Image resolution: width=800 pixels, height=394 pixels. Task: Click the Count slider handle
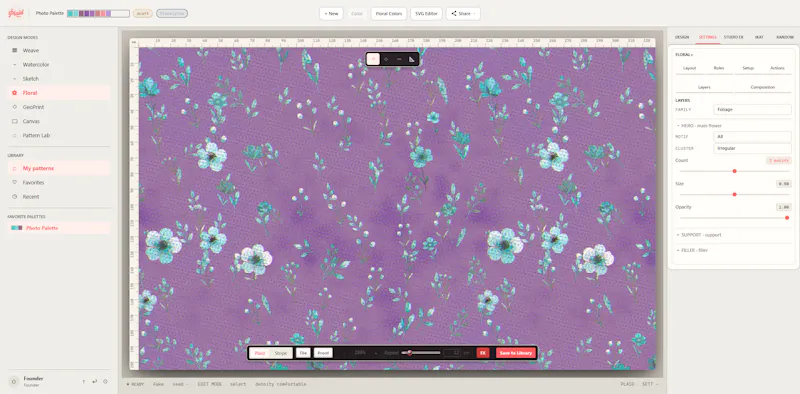coord(735,171)
